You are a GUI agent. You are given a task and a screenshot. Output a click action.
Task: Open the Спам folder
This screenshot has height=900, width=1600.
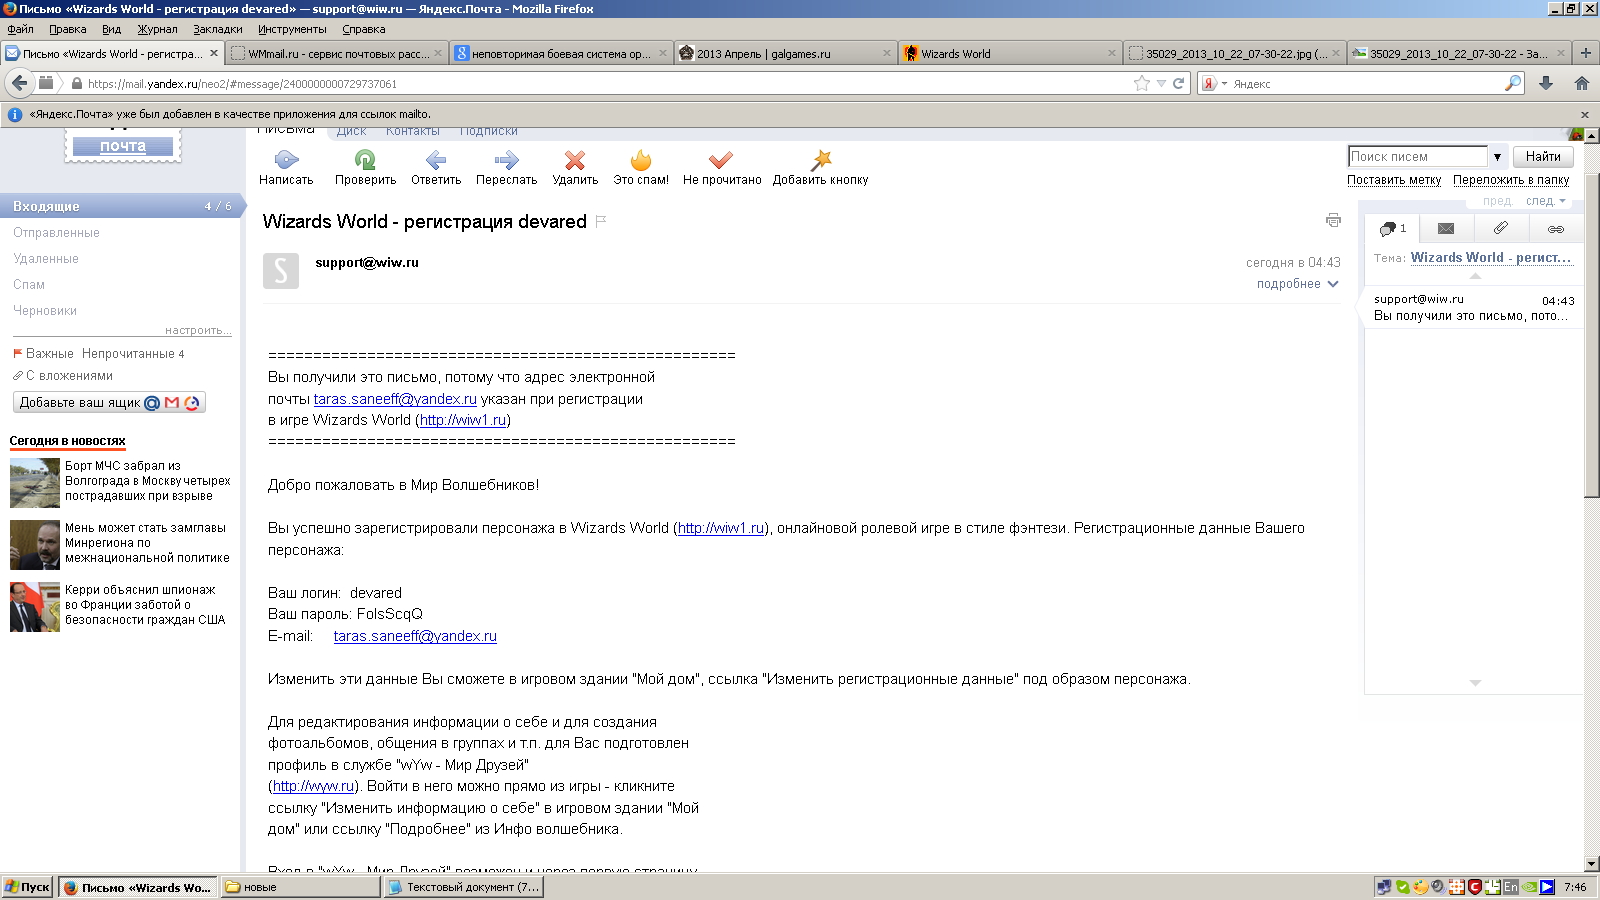tap(29, 284)
